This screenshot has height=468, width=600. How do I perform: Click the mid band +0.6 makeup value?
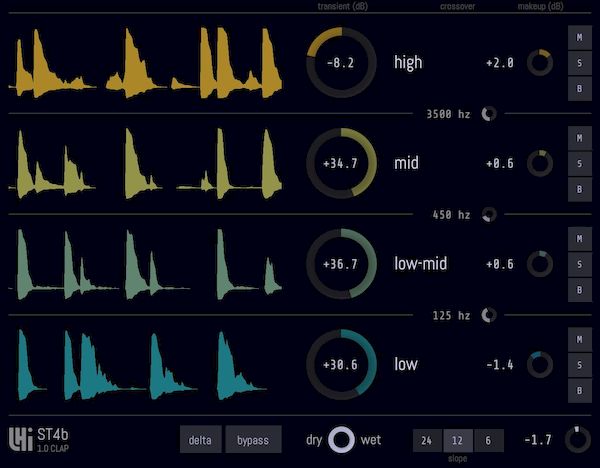tap(500, 163)
